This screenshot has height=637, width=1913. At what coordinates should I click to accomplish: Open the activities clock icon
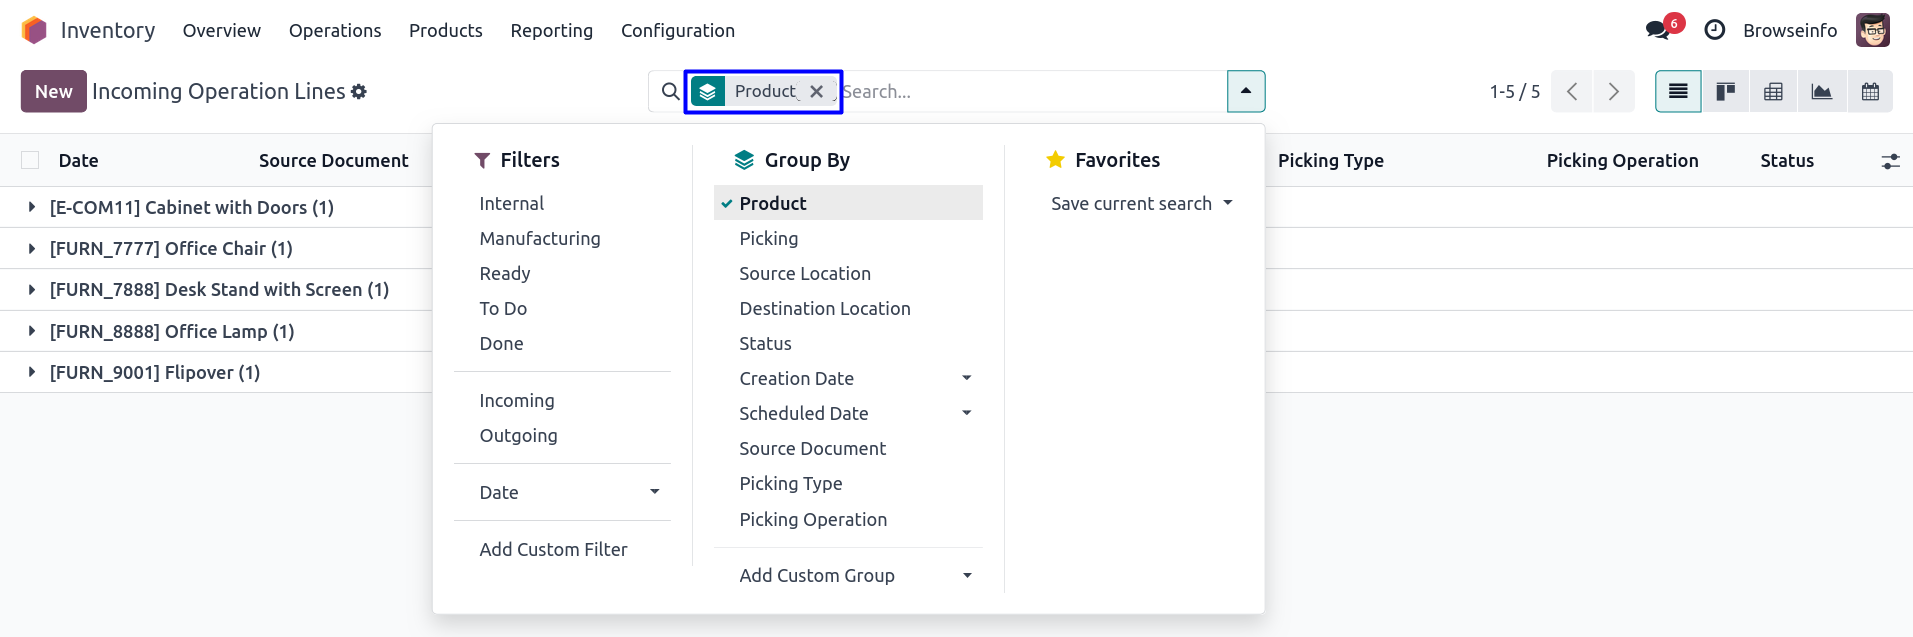pos(1714,30)
